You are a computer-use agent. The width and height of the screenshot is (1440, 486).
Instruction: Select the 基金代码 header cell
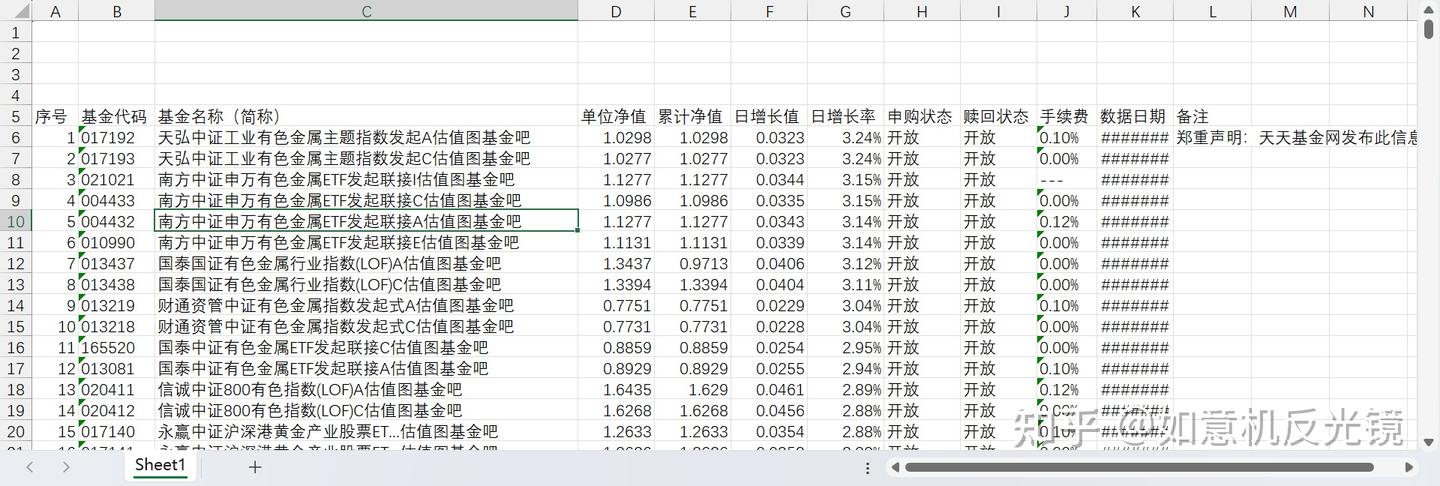117,116
